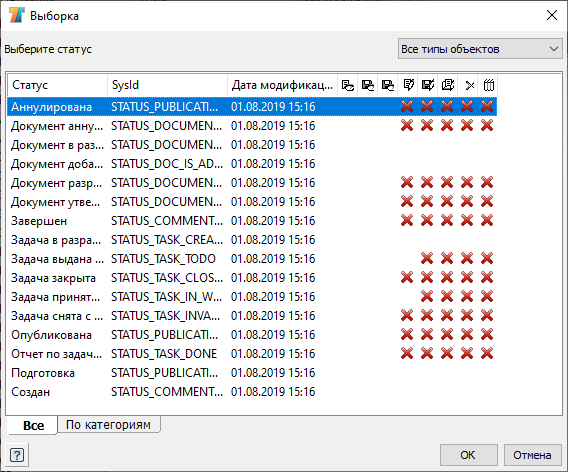Click the third save-and-view column header icon
This screenshot has height=472, width=568.
pyautogui.click(x=388, y=85)
